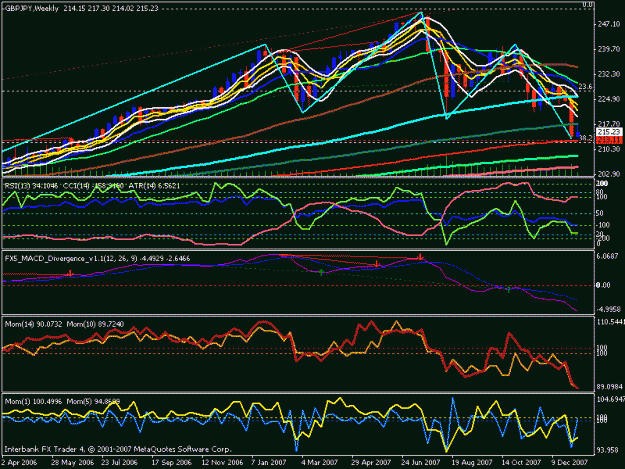Select the 224.90 price axis label

click(609, 99)
